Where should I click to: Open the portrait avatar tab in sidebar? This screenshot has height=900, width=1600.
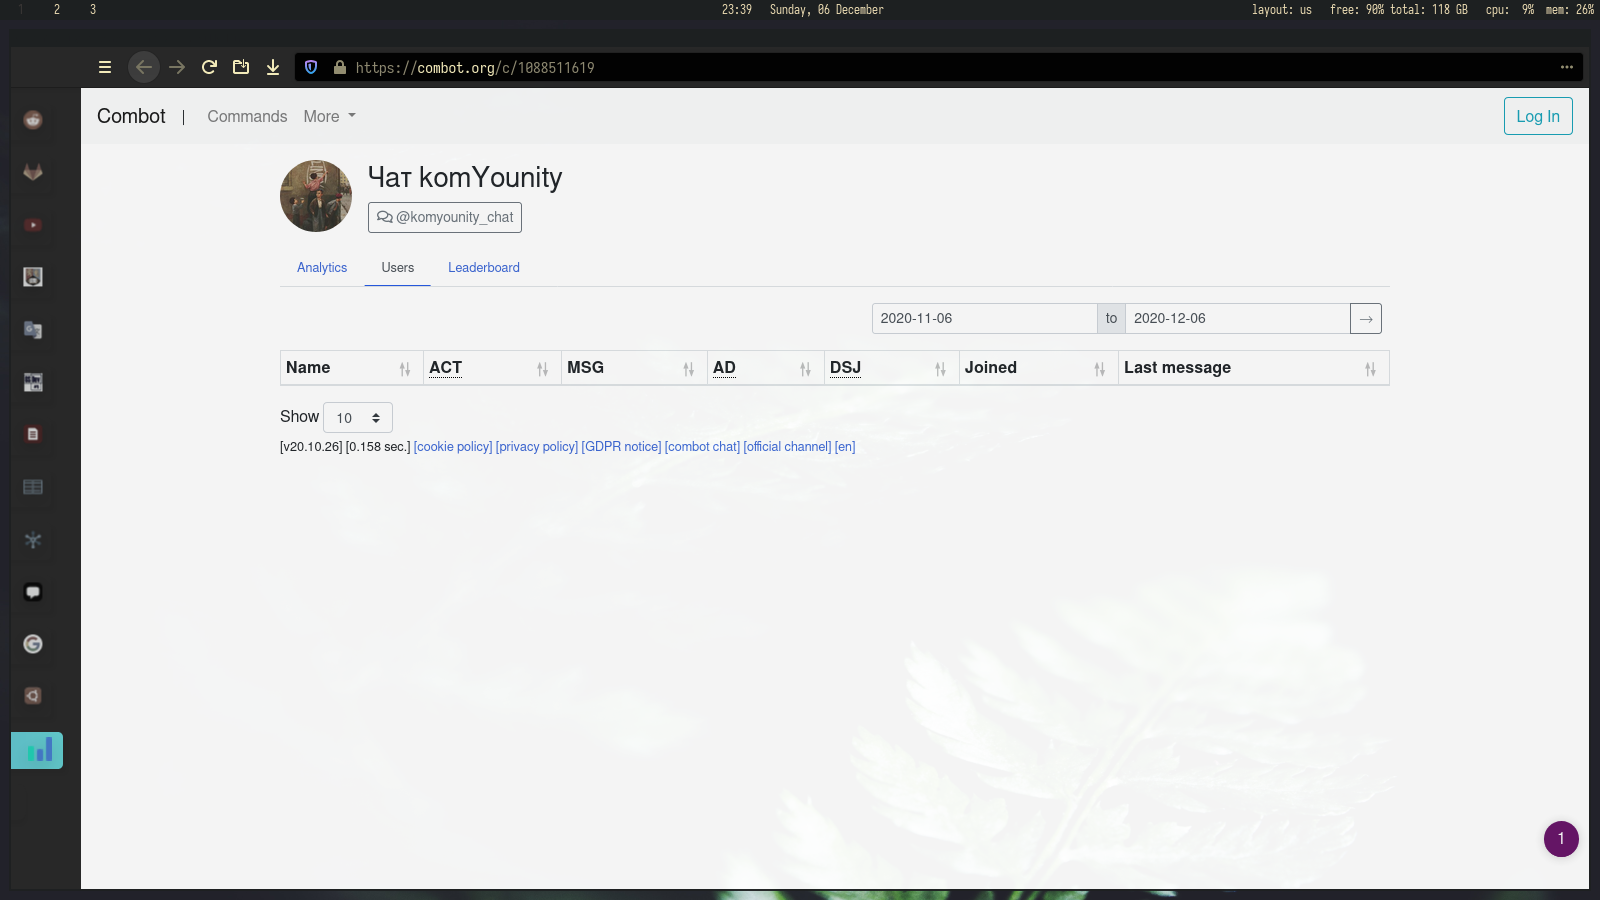click(x=33, y=277)
